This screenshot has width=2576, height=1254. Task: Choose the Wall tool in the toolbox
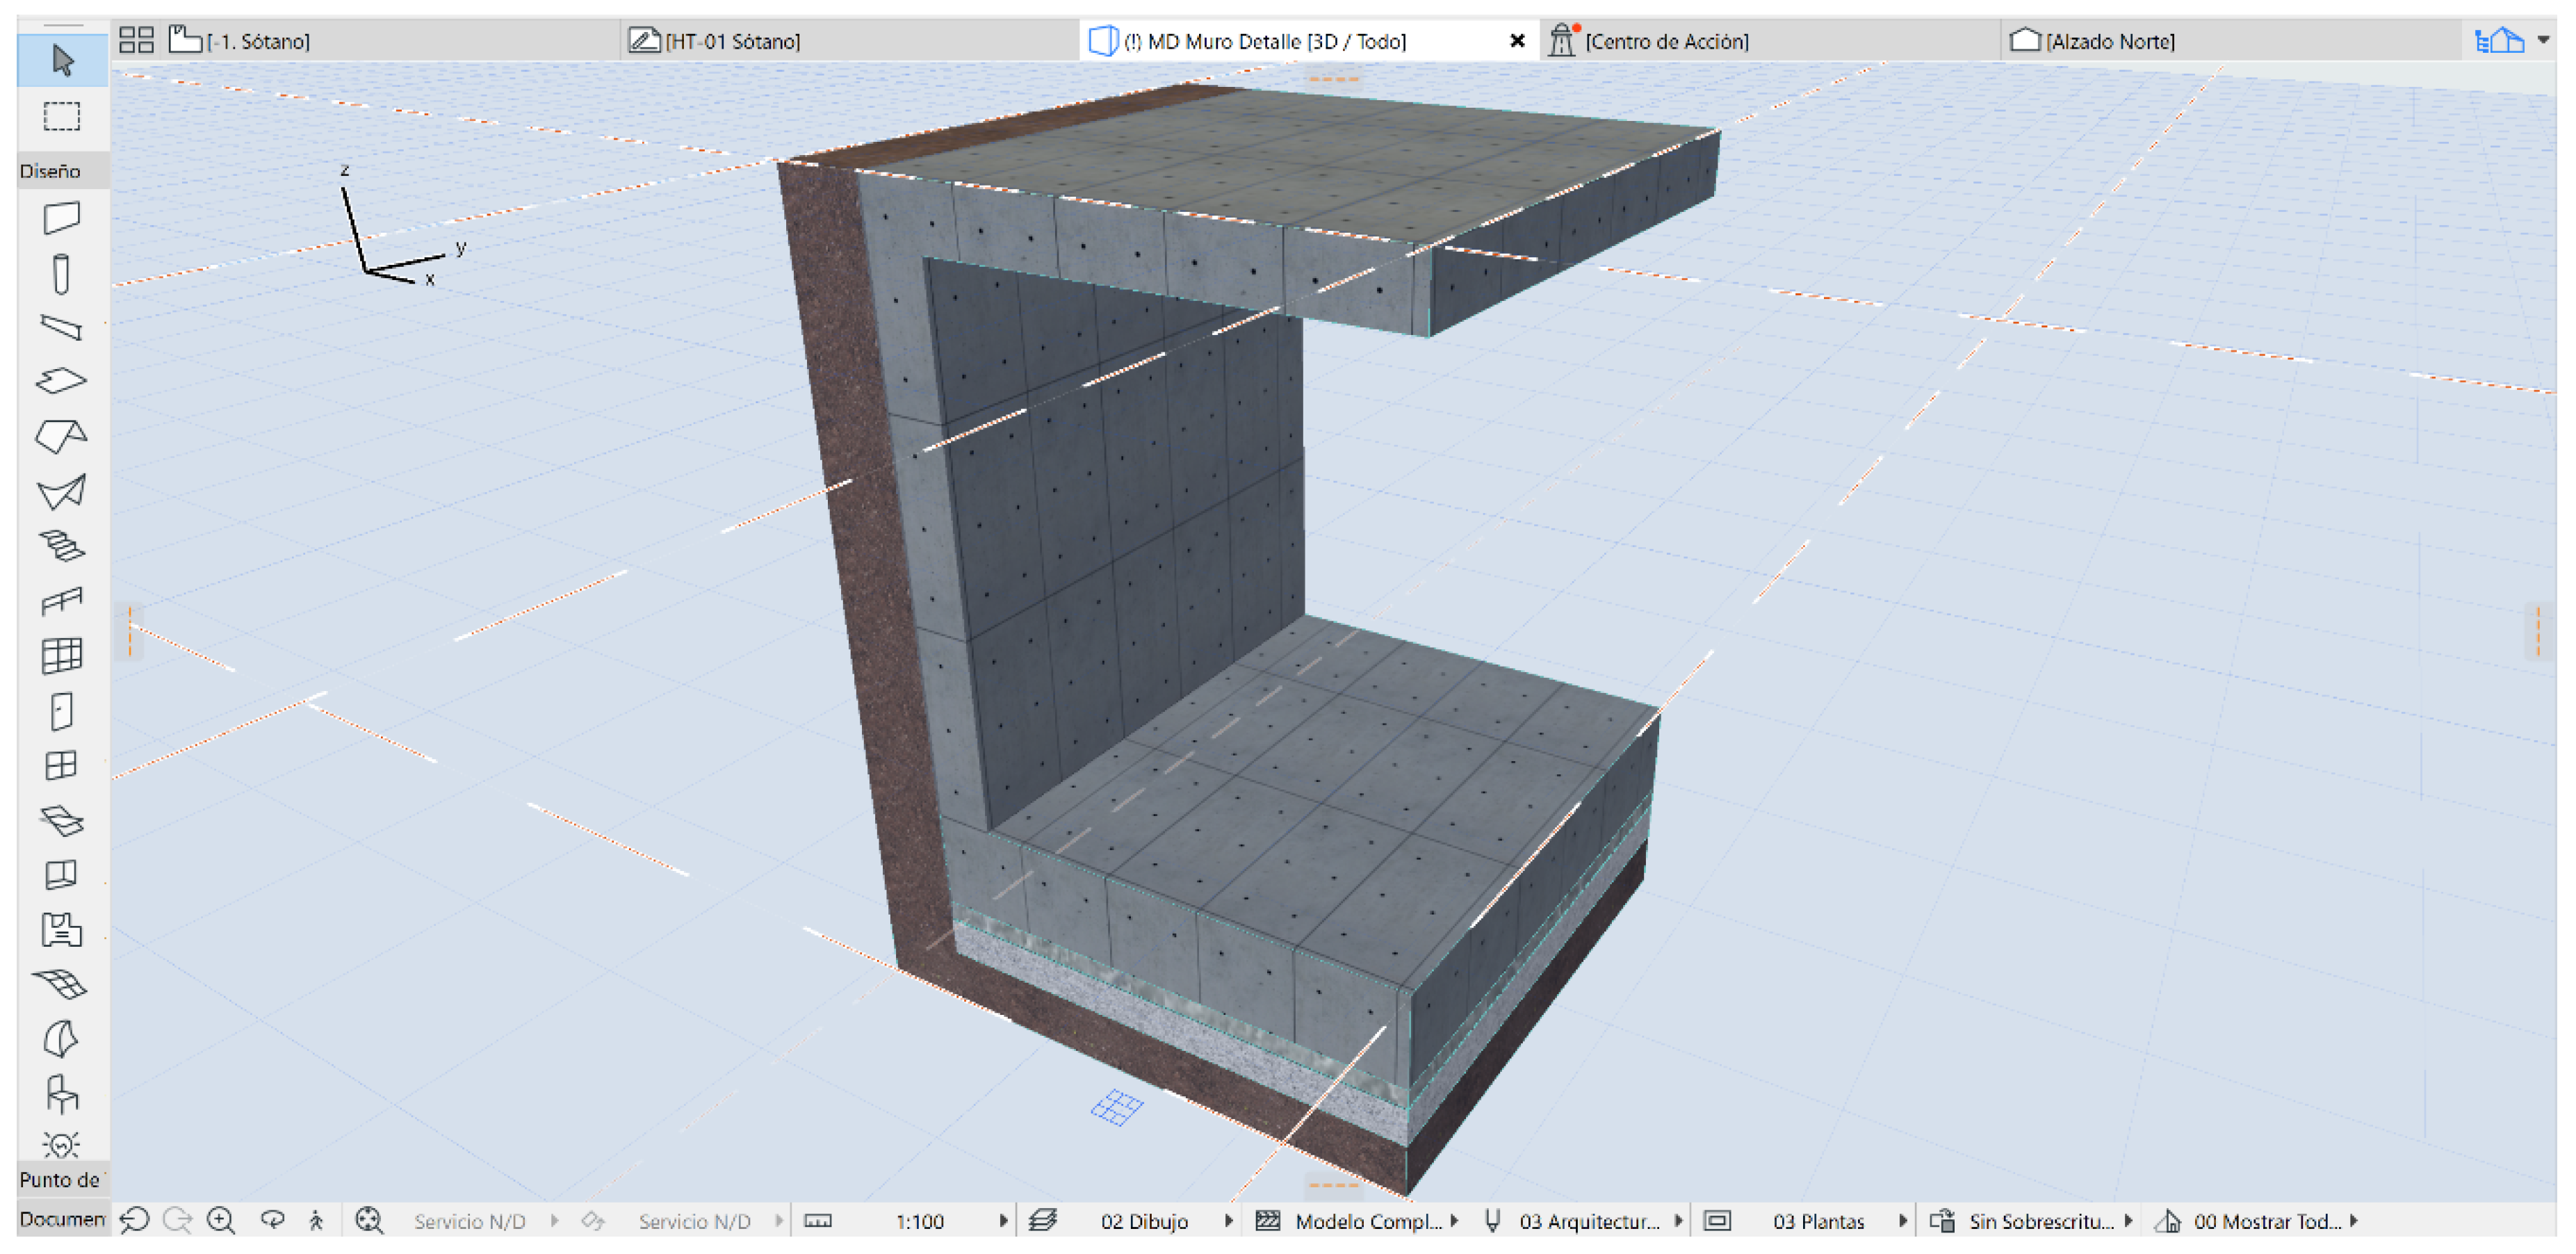(62, 218)
